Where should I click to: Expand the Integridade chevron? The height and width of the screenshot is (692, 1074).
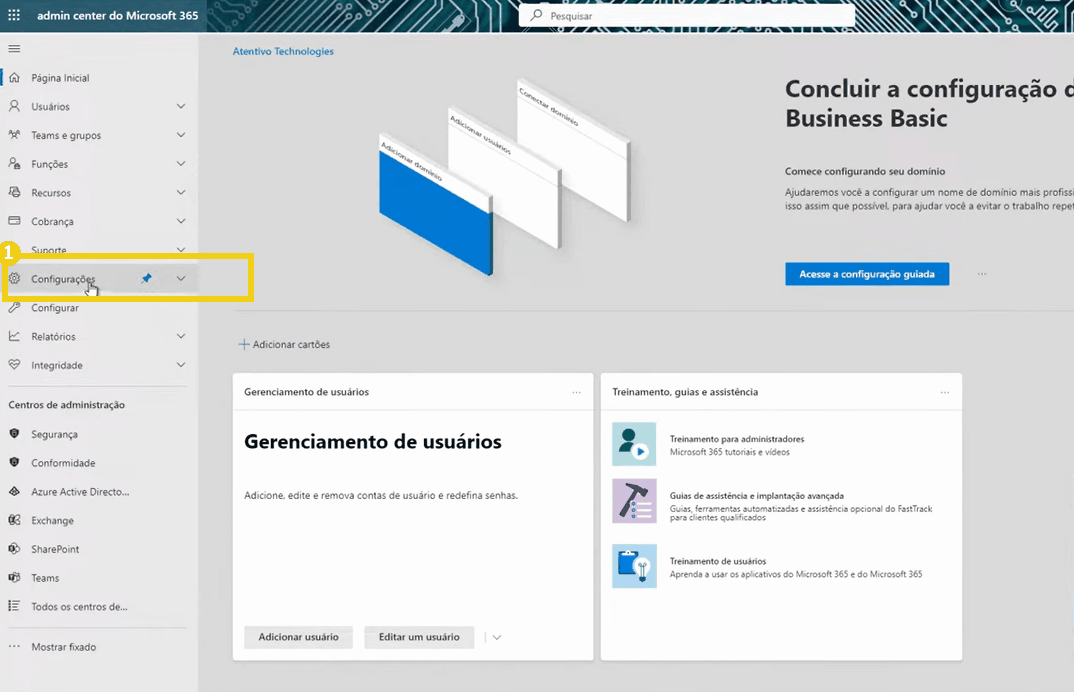(x=181, y=365)
